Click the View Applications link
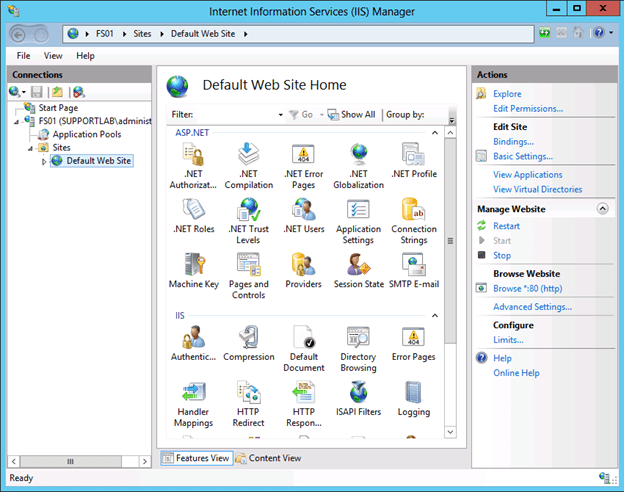 pyautogui.click(x=528, y=175)
